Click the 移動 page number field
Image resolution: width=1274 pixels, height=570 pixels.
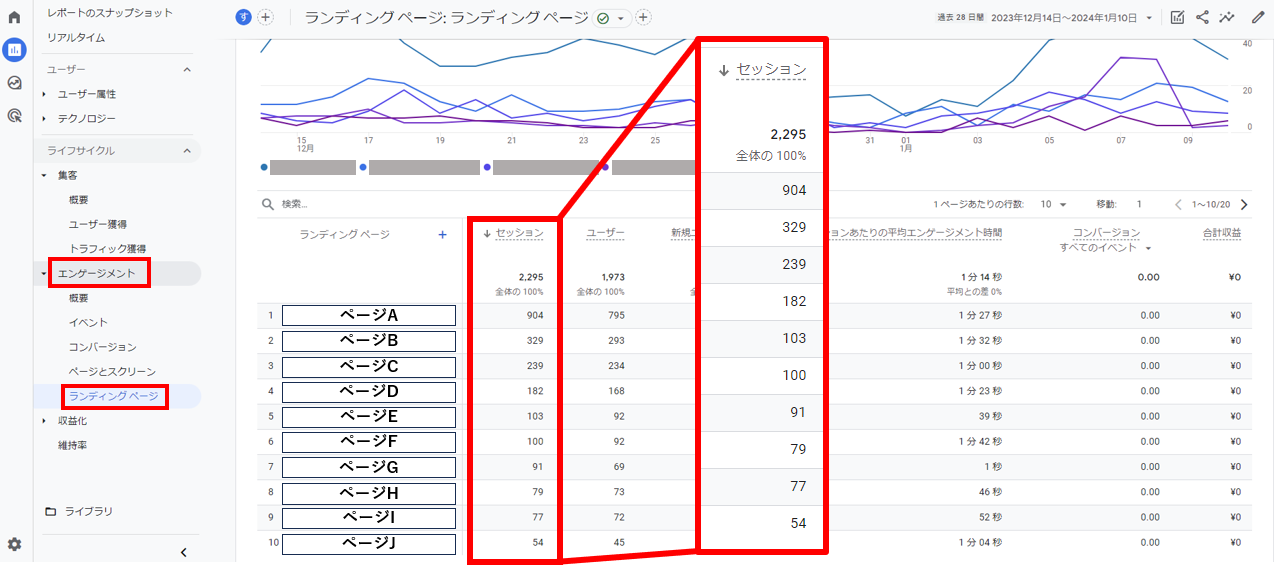[x=1138, y=204]
